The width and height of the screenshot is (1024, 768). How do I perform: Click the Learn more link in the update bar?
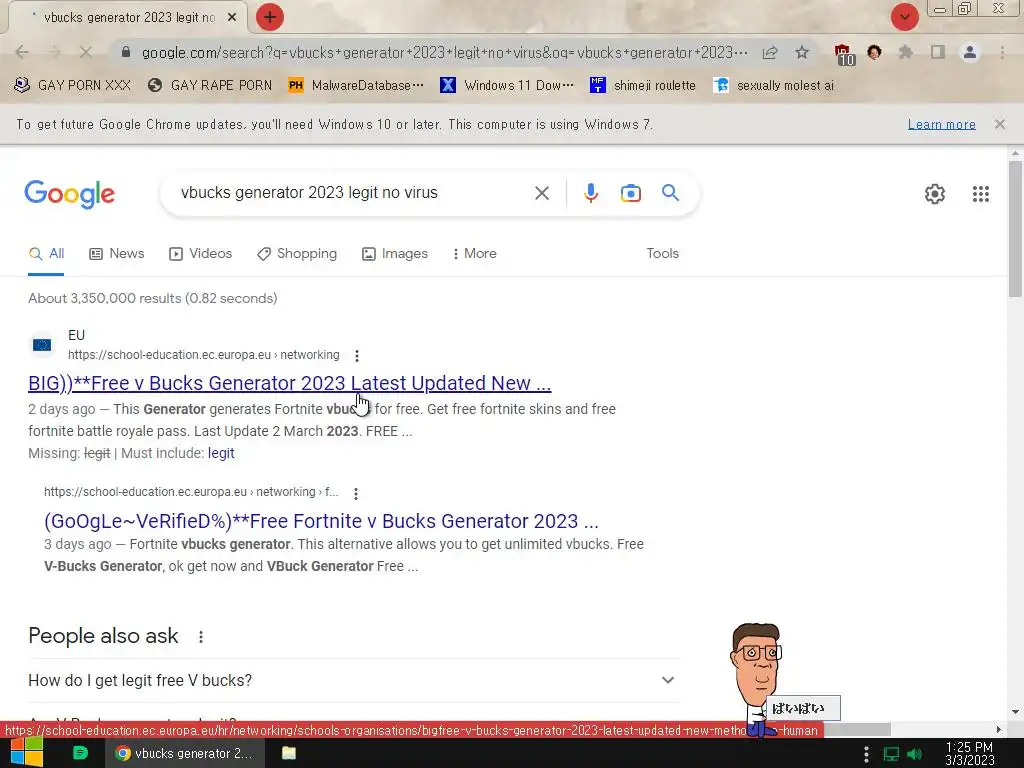pos(941,124)
